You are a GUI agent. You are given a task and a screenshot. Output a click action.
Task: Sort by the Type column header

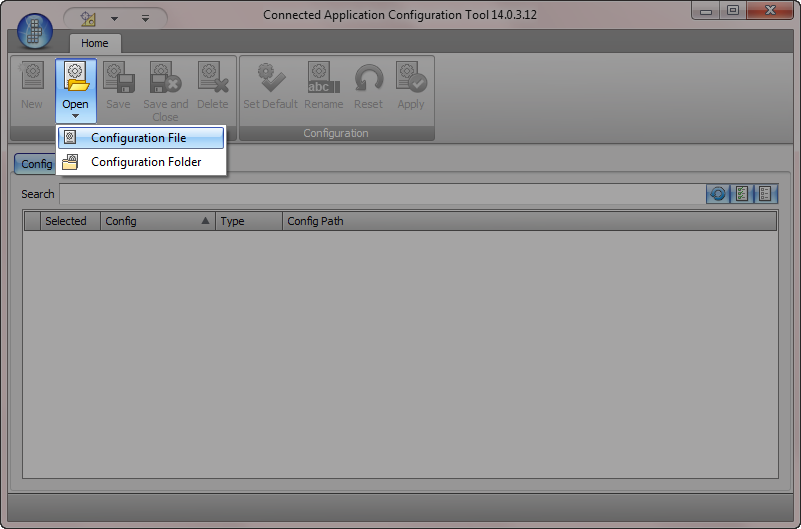tap(249, 221)
